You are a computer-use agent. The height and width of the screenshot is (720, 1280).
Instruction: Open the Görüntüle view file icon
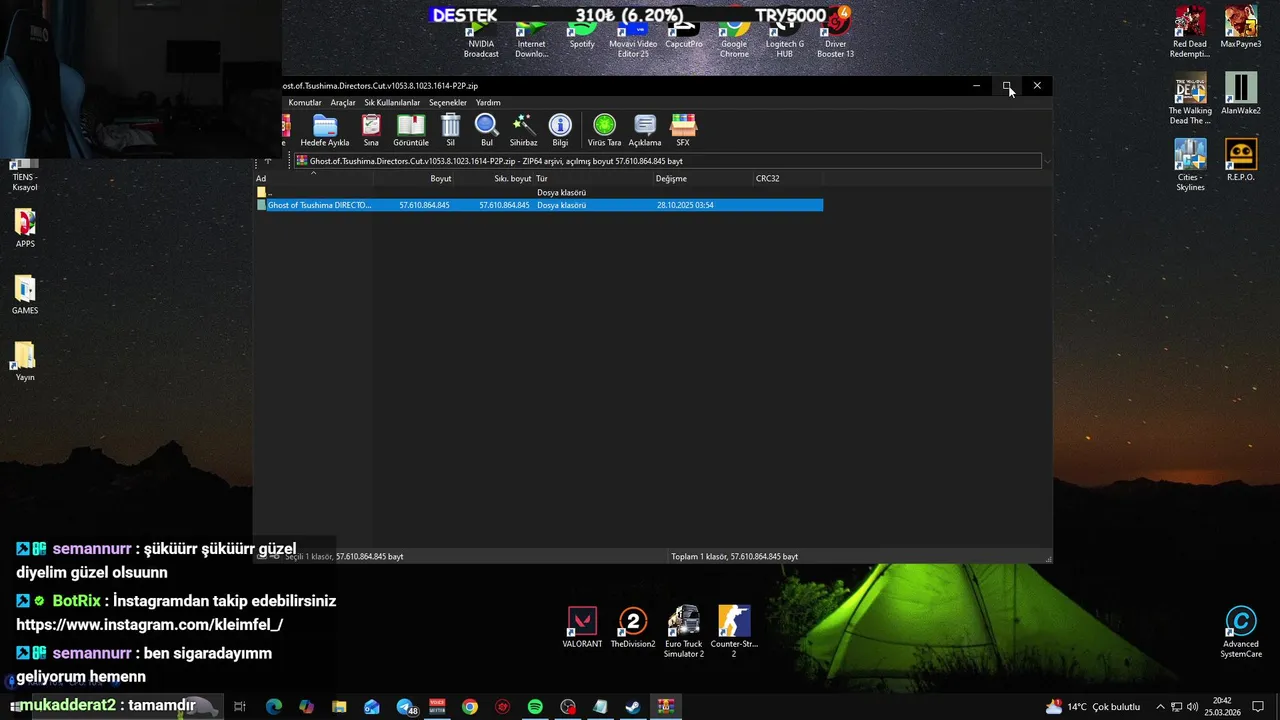tap(410, 130)
